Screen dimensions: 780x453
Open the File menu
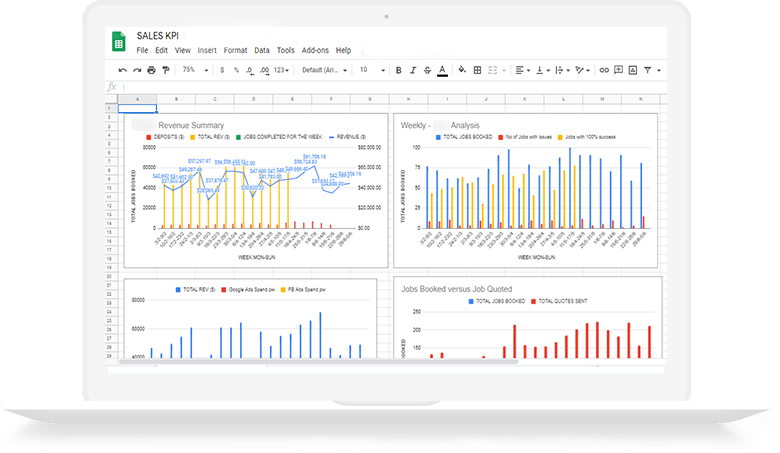[142, 50]
